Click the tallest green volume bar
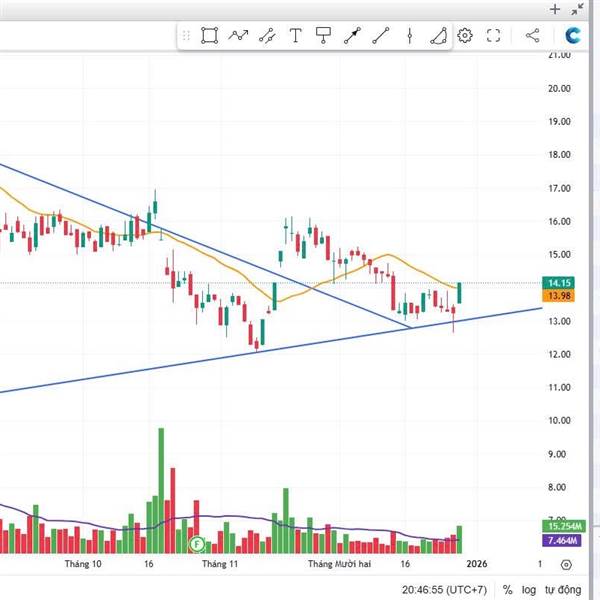 pos(161,491)
